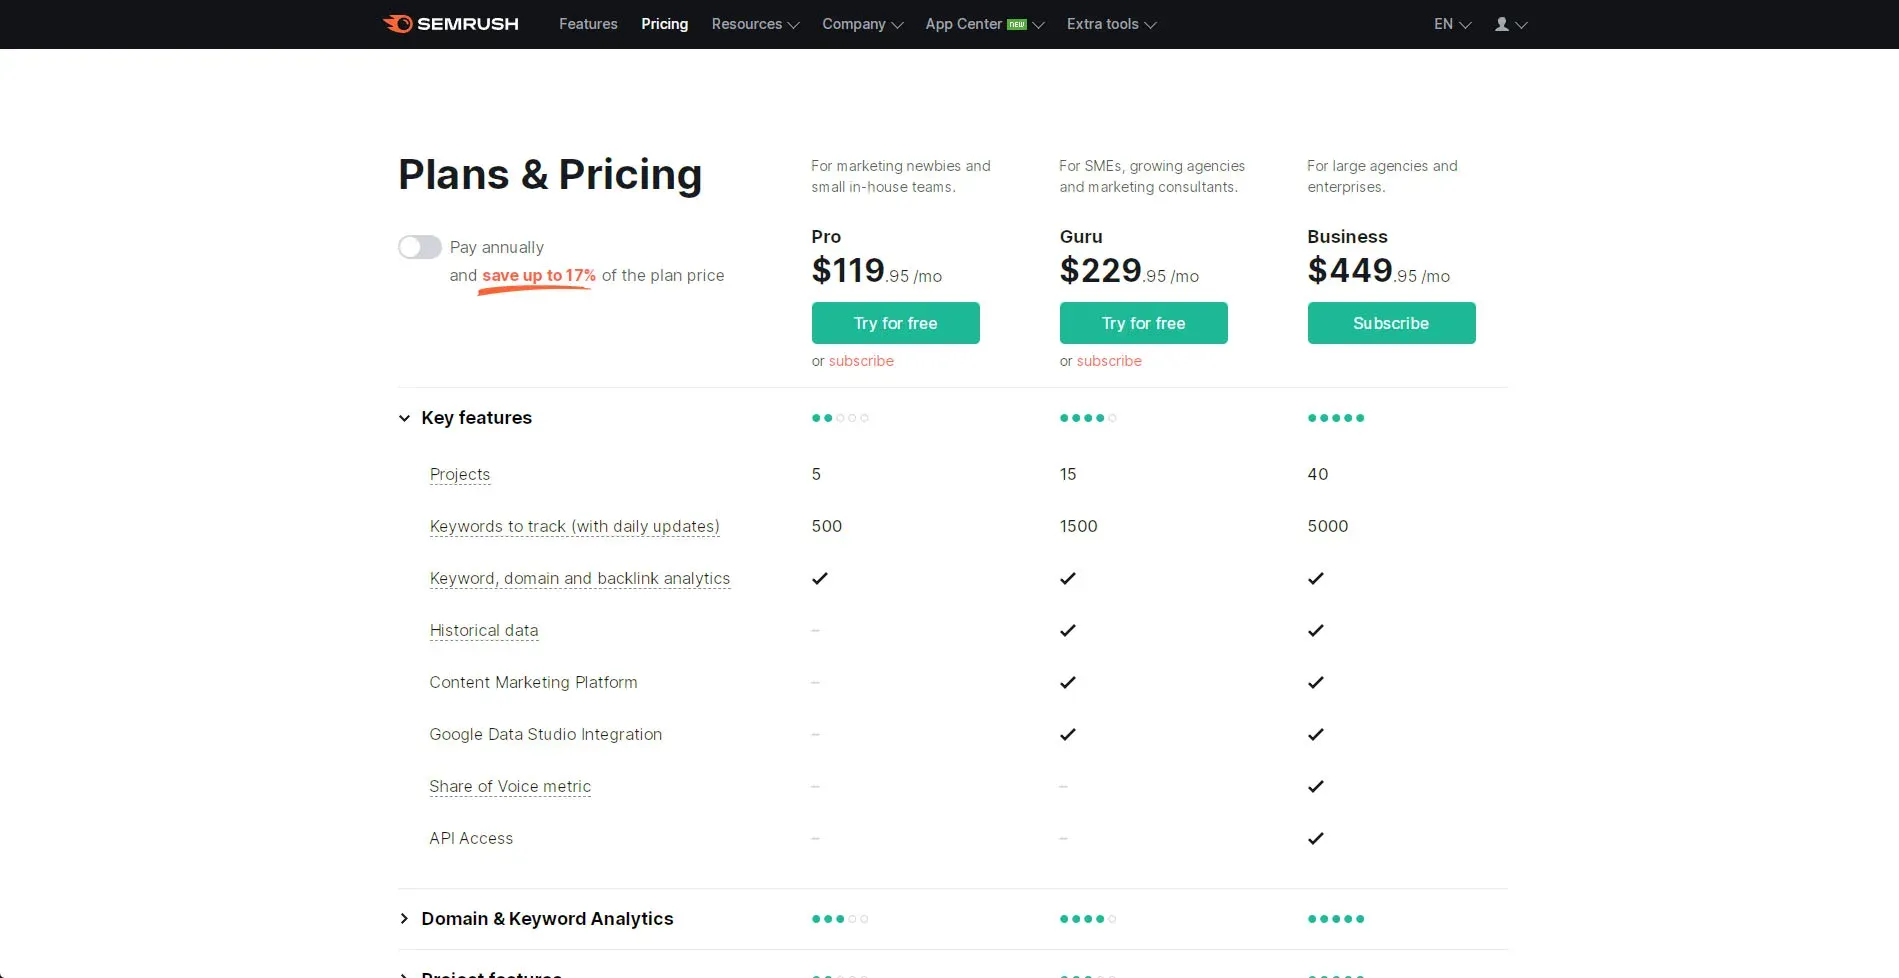Click Guru checkmark for Historical data
1899x978 pixels.
[x=1068, y=630]
